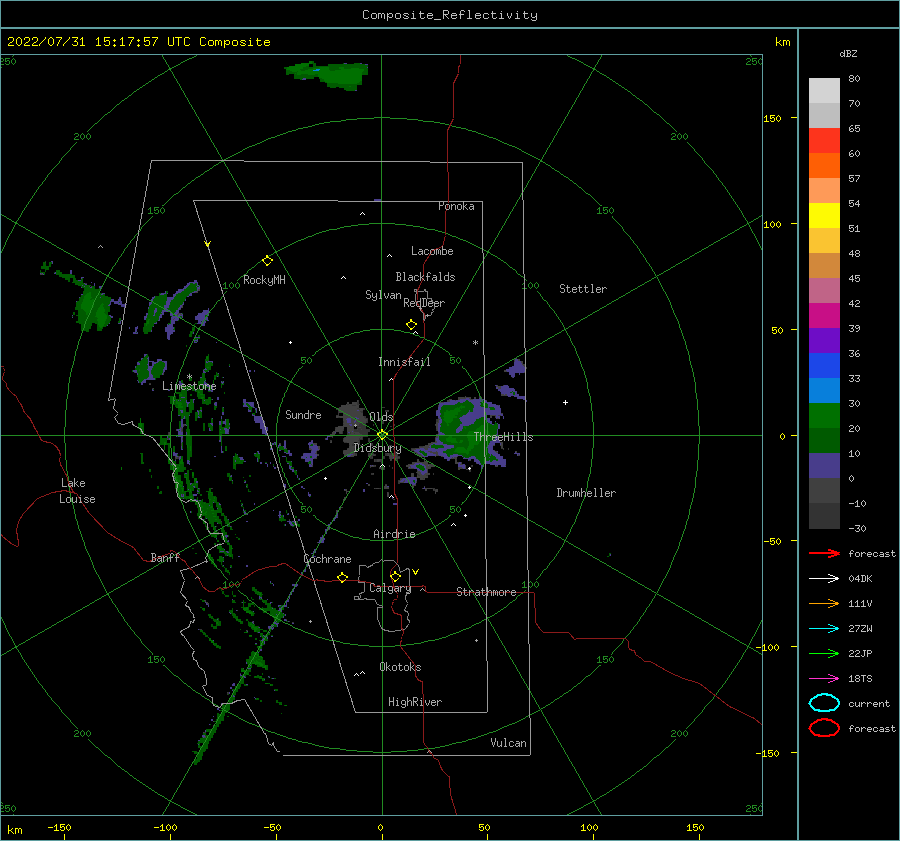Click the asterisk marker above Limestone

[189, 377]
